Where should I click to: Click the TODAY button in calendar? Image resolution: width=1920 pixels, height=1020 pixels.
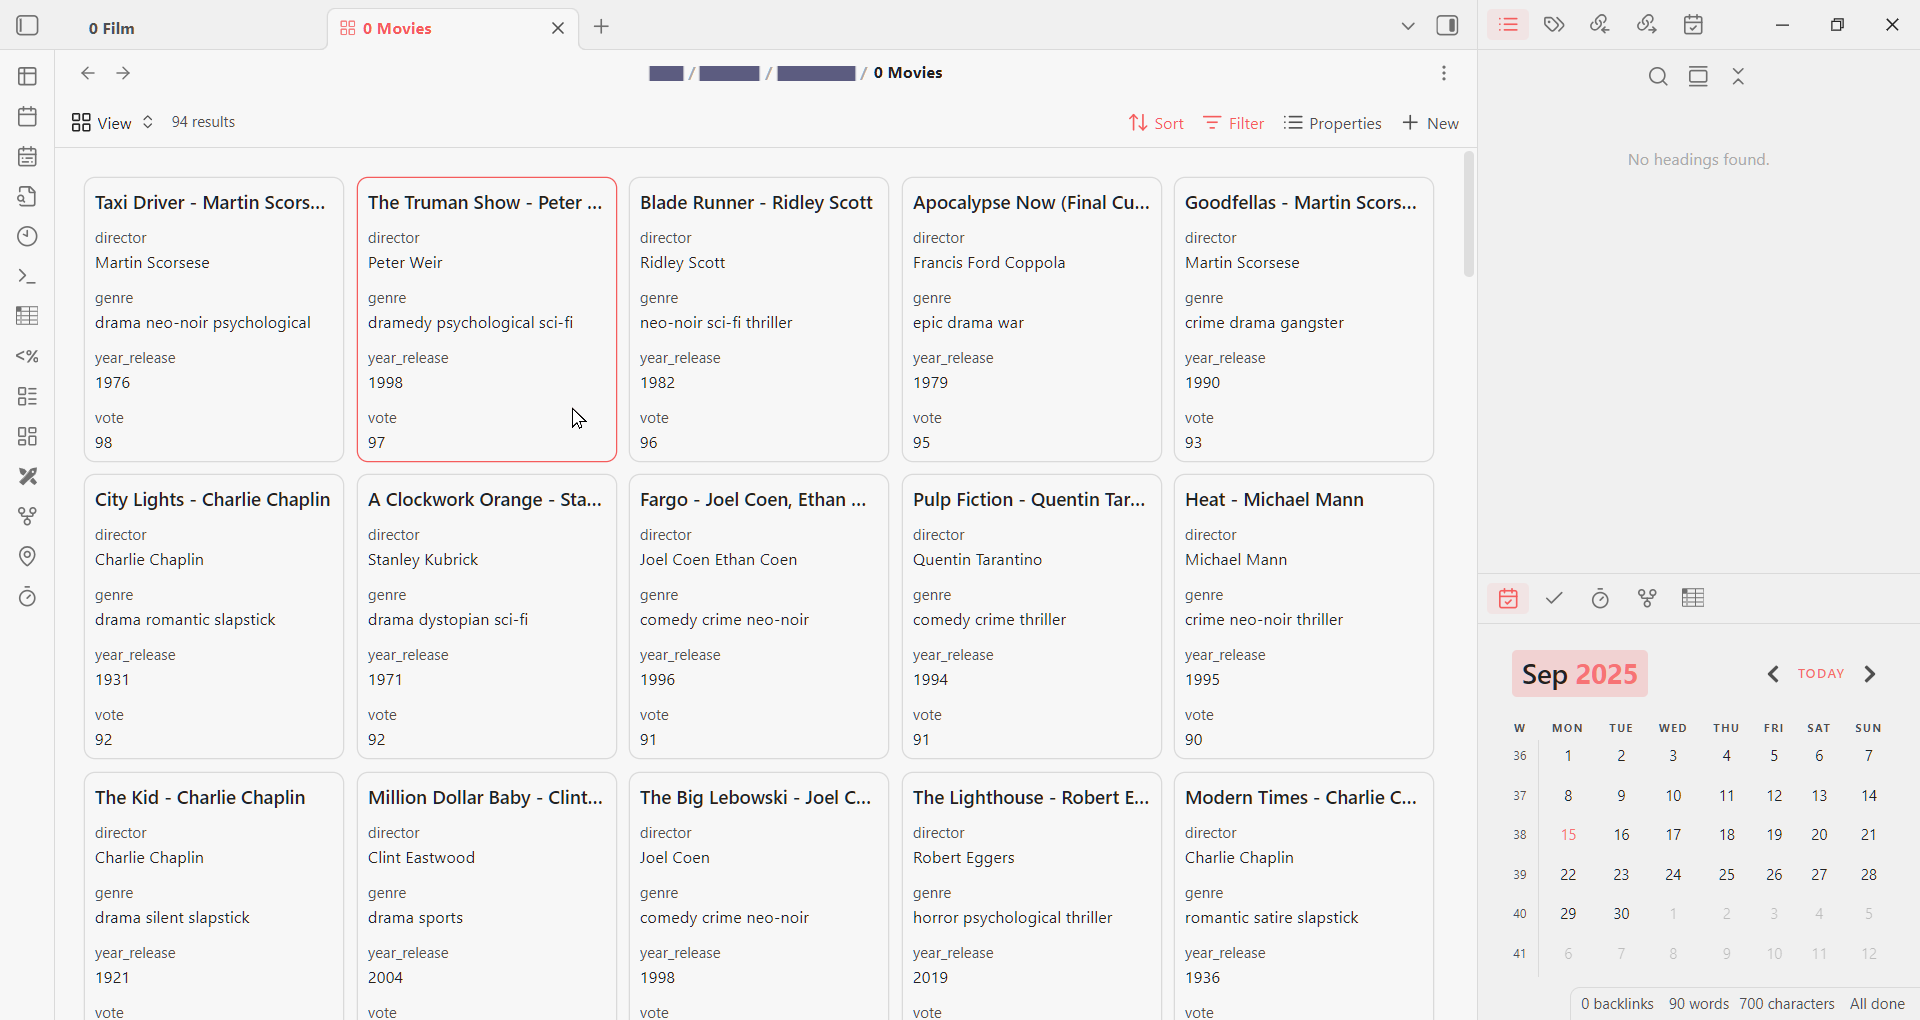[1820, 674]
